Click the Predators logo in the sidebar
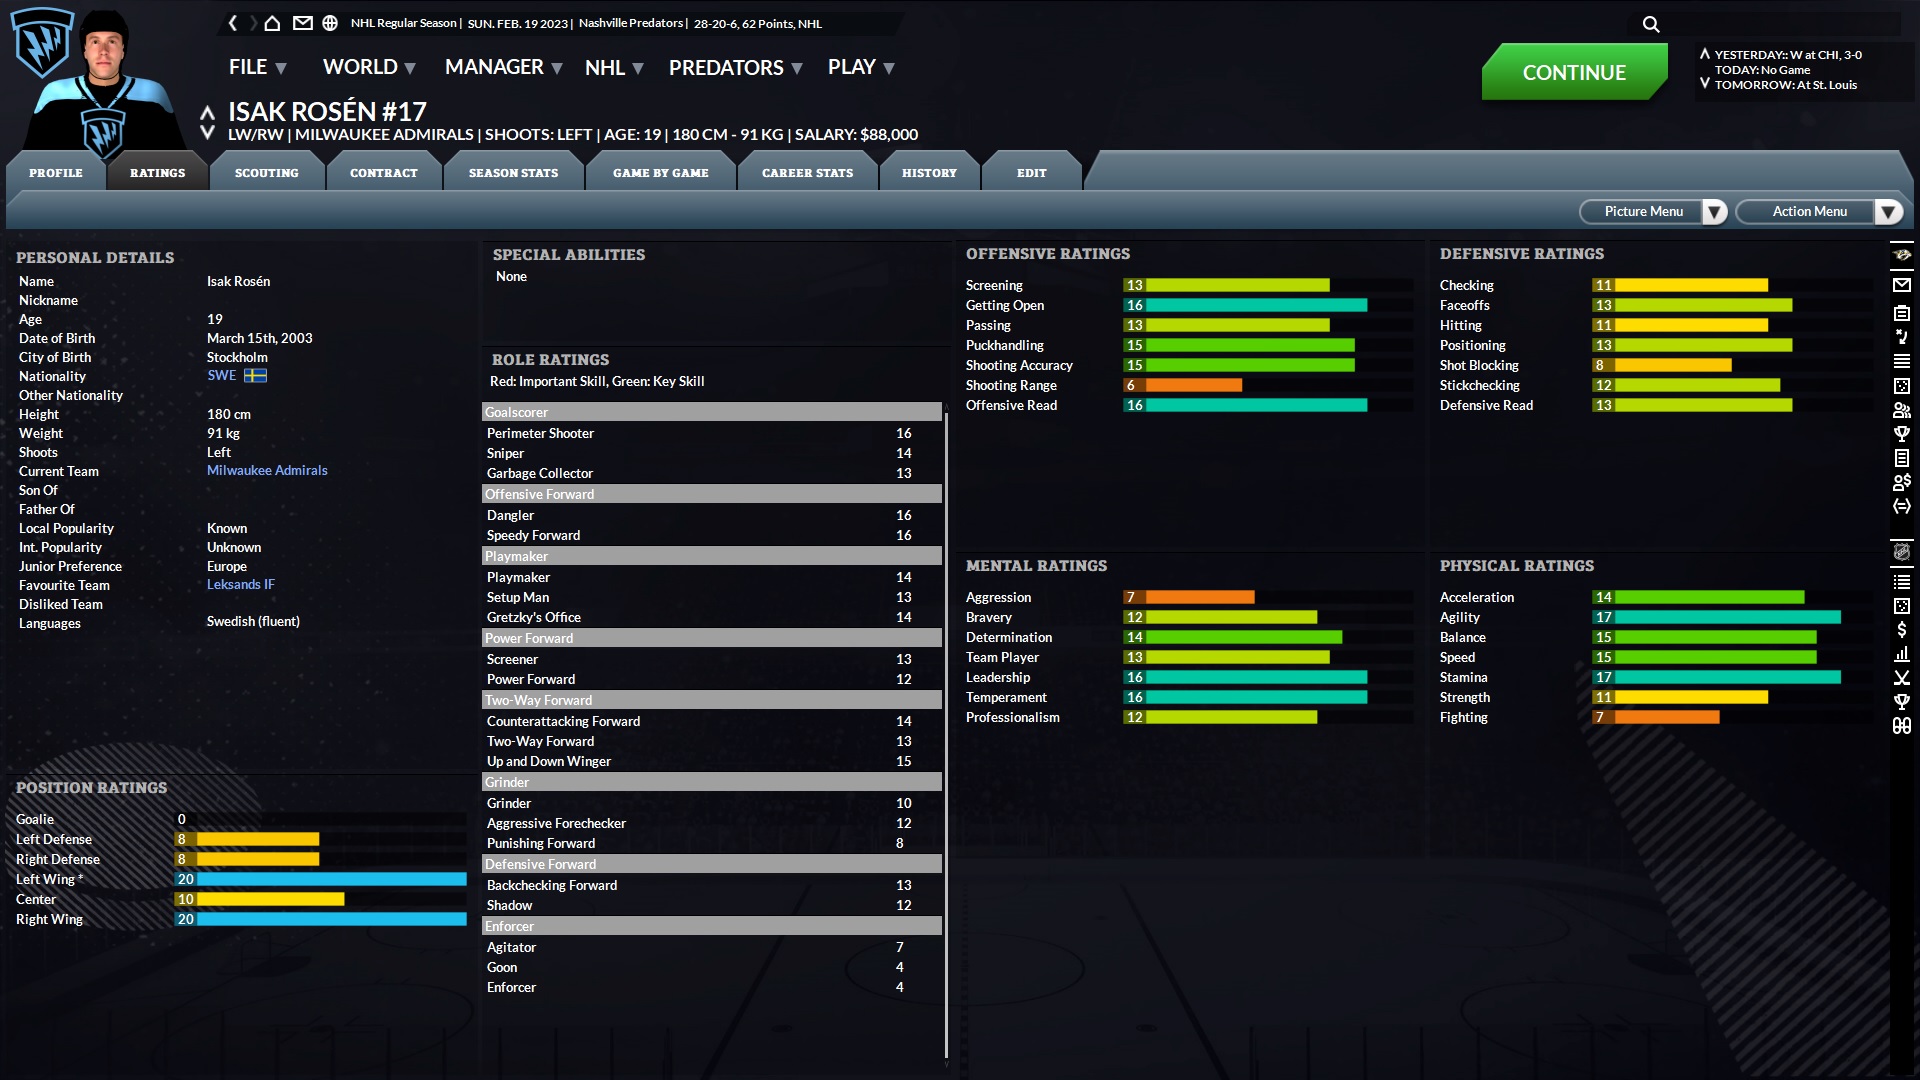The height and width of the screenshot is (1080, 1920). click(x=1902, y=255)
